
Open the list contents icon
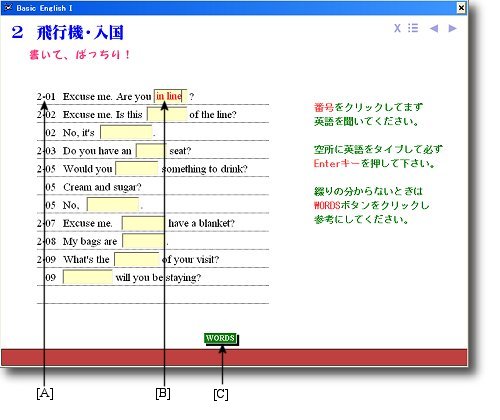pyautogui.click(x=413, y=28)
